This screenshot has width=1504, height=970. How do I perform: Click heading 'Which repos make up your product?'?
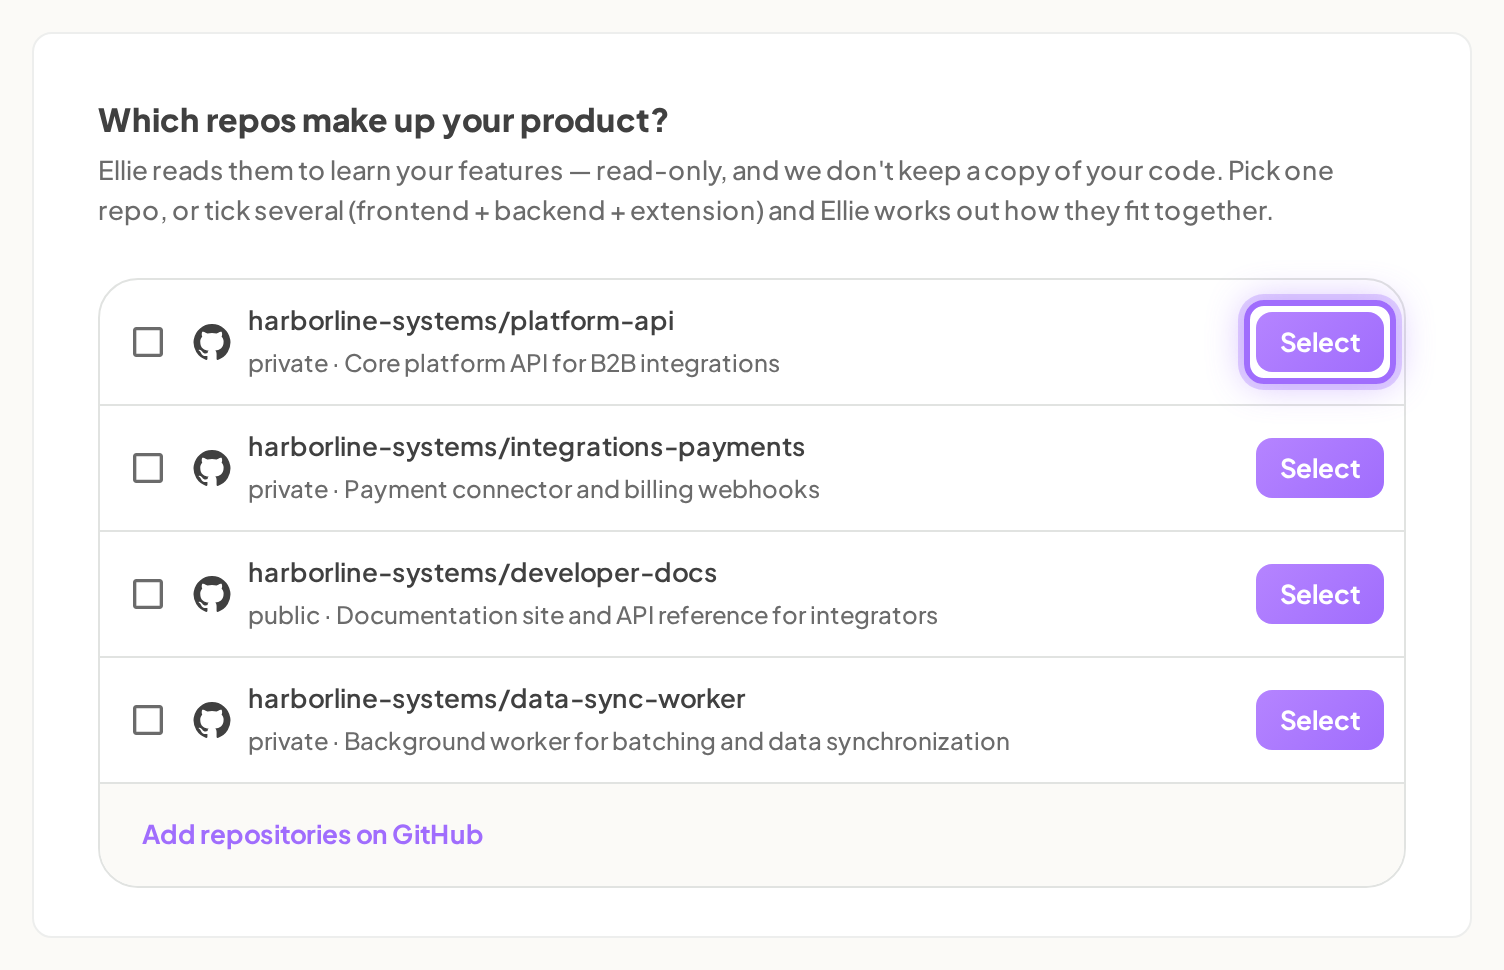point(383,121)
